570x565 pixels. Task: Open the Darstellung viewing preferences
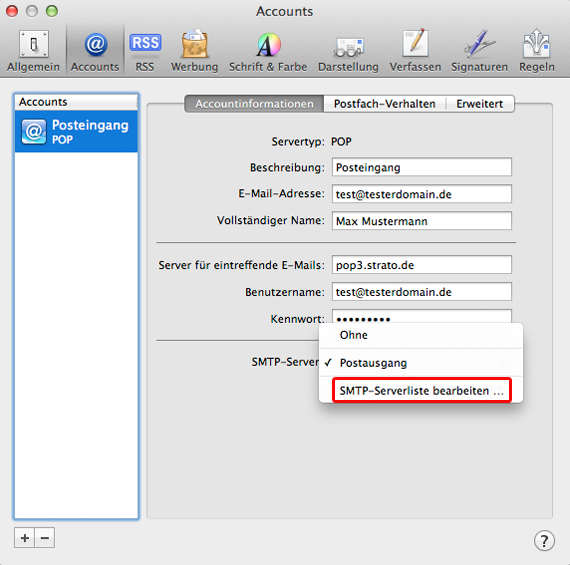point(348,51)
